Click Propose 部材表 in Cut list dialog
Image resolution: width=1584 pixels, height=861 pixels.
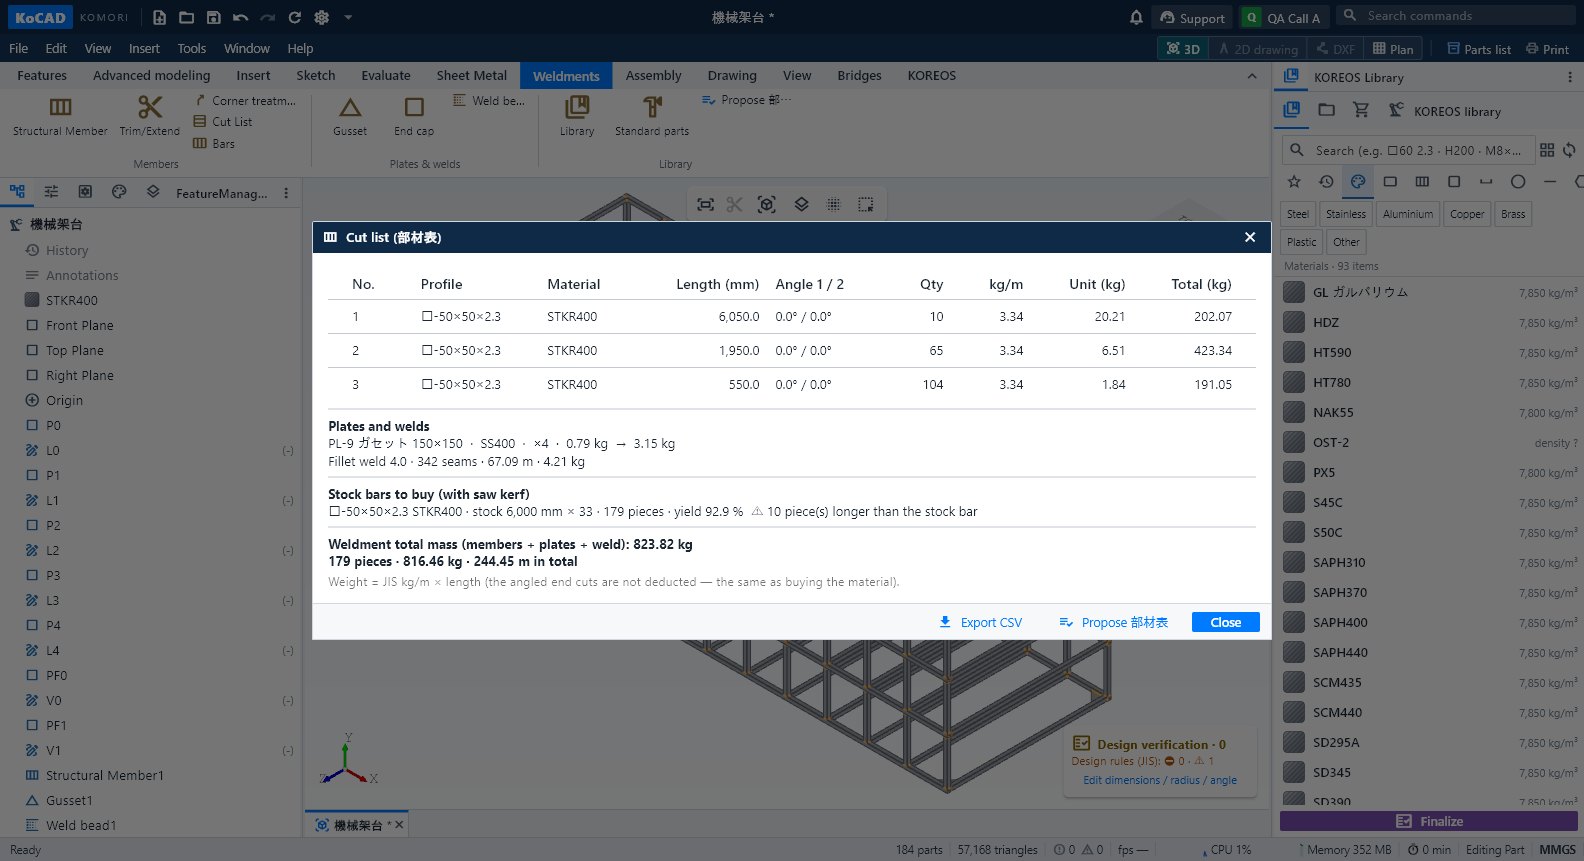[1114, 622]
